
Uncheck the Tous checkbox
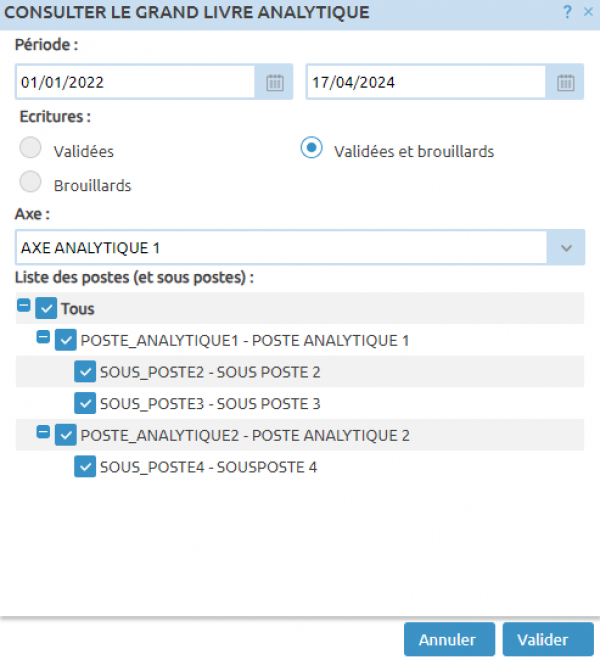pos(46,309)
